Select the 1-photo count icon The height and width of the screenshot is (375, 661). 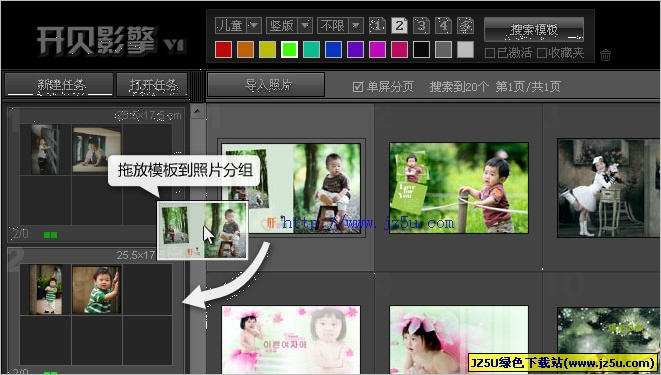(377, 26)
